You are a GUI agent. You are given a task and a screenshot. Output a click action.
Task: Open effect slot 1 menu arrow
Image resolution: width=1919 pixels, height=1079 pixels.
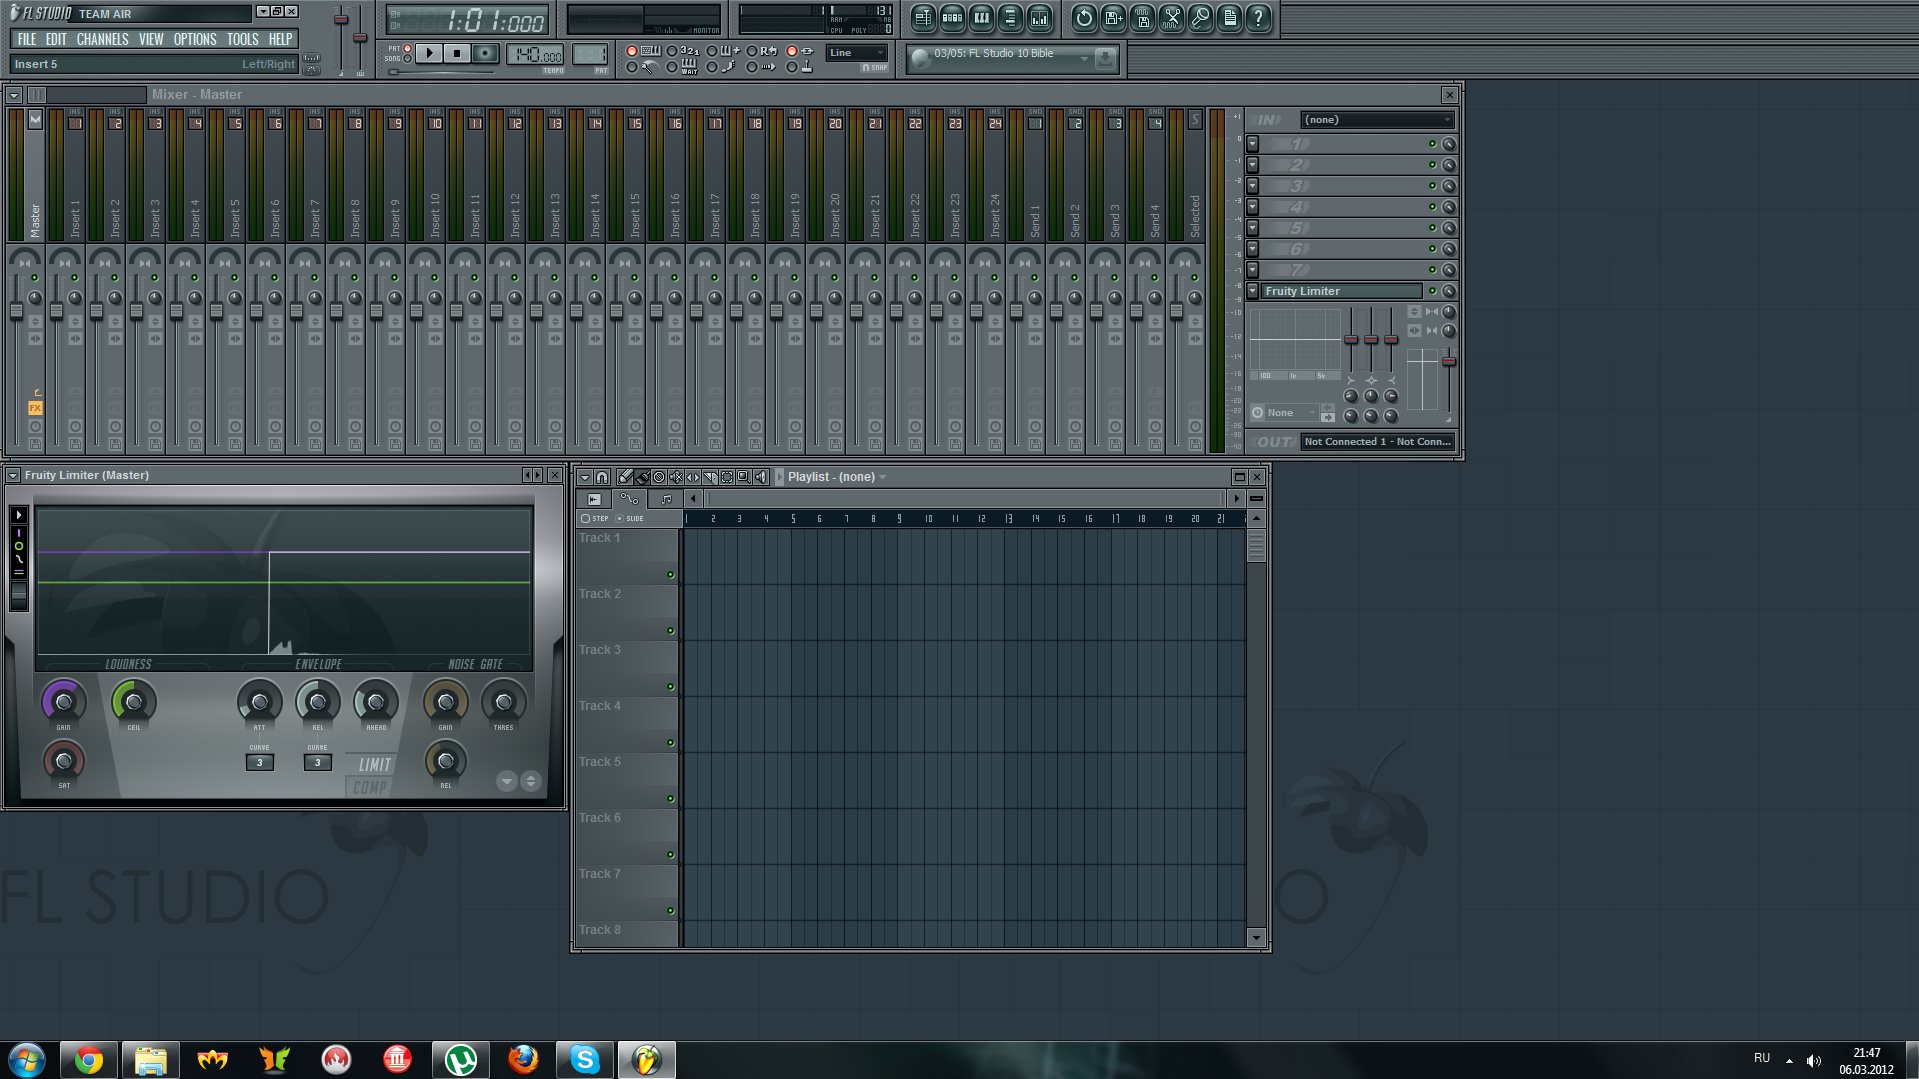click(1252, 144)
